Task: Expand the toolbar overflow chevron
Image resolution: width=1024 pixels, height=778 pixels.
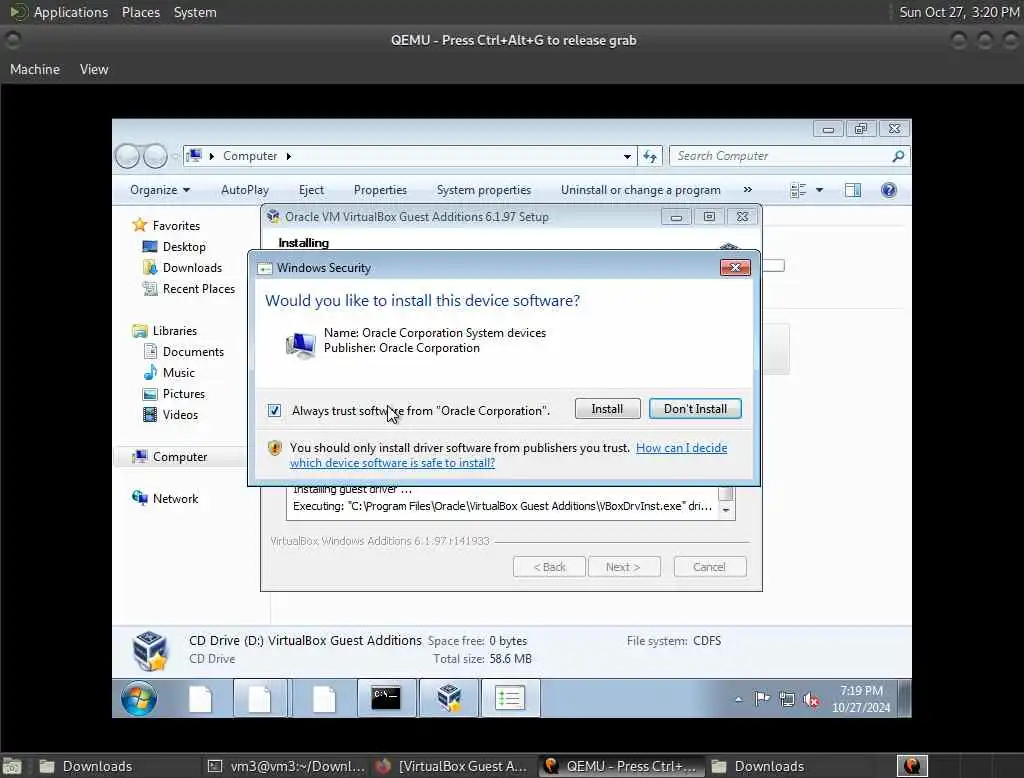Action: 748,189
